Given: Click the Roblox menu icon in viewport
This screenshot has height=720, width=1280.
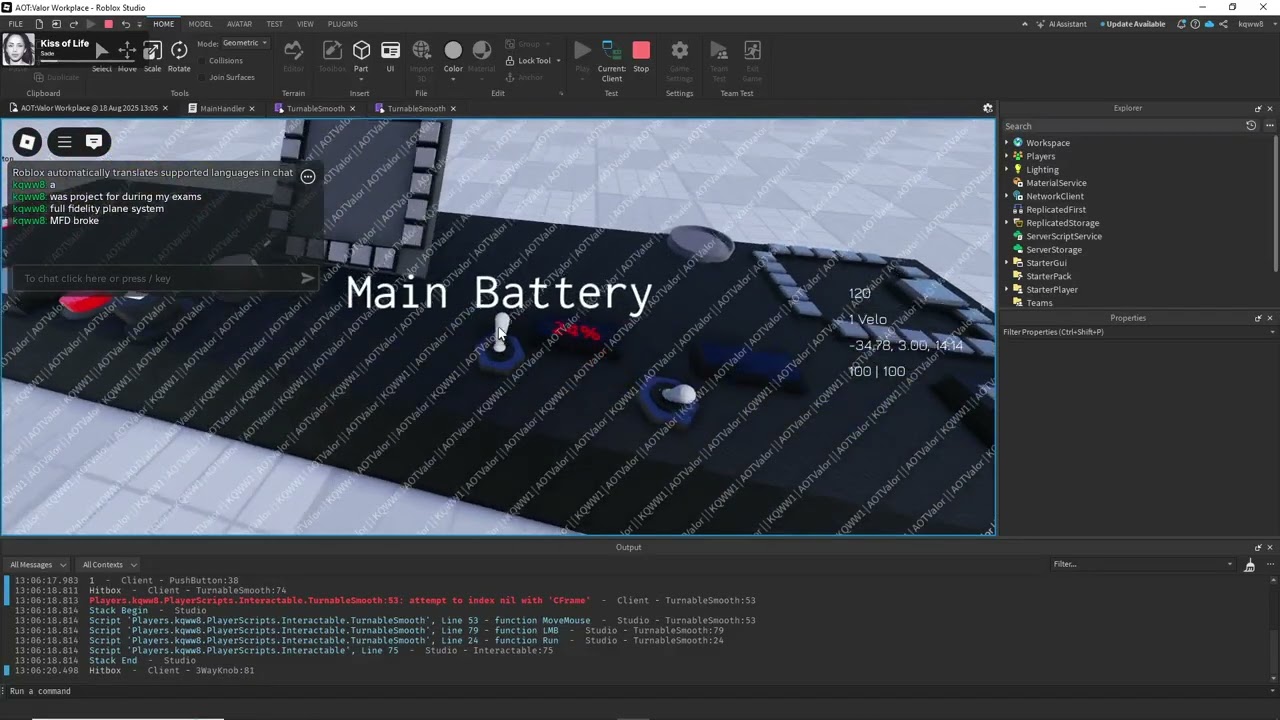Looking at the screenshot, I should (x=27, y=142).
